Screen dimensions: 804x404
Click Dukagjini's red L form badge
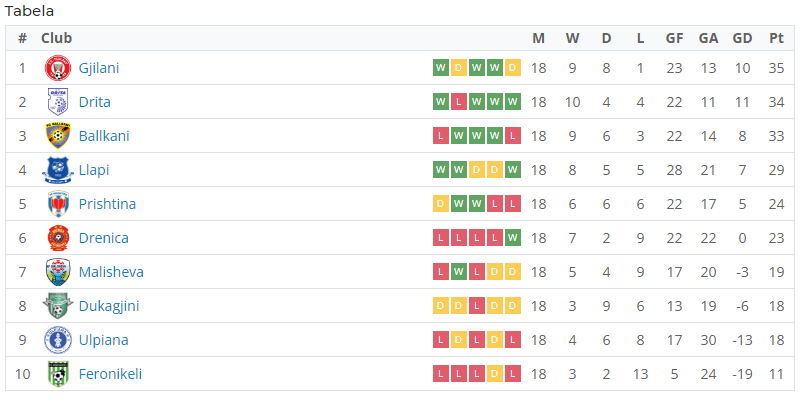coord(476,306)
